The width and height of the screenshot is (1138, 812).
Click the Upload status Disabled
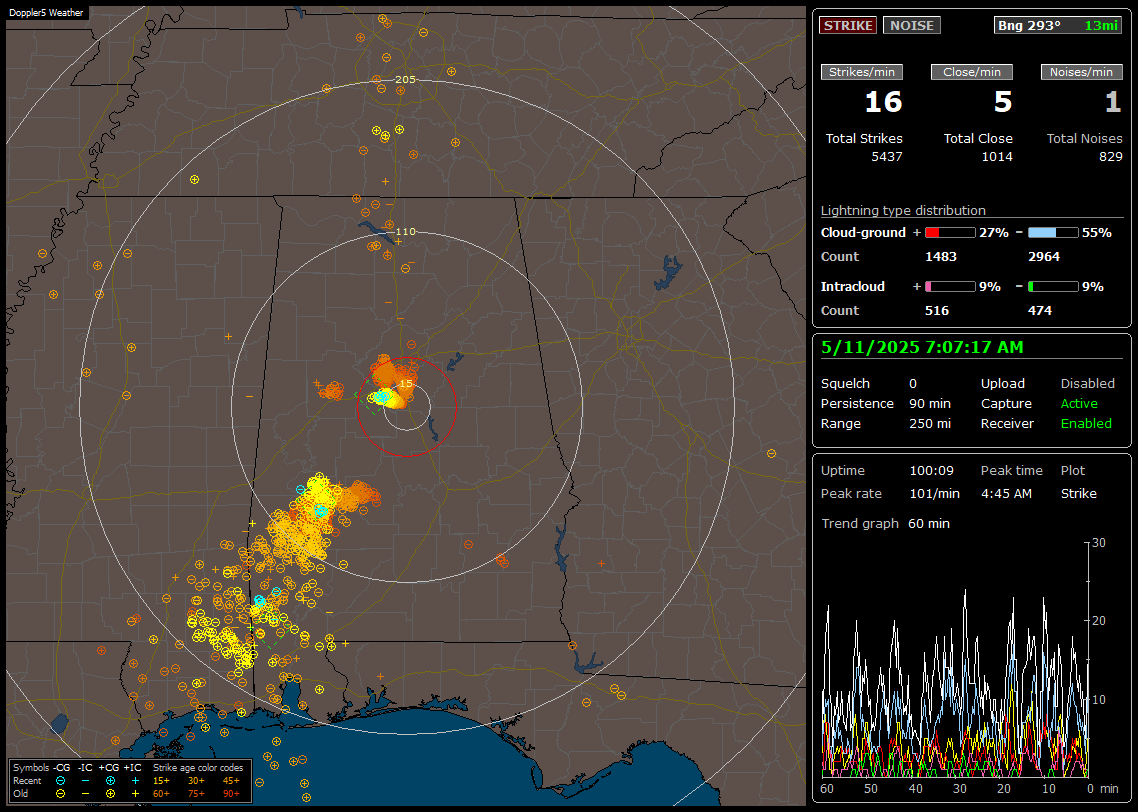click(x=1087, y=384)
